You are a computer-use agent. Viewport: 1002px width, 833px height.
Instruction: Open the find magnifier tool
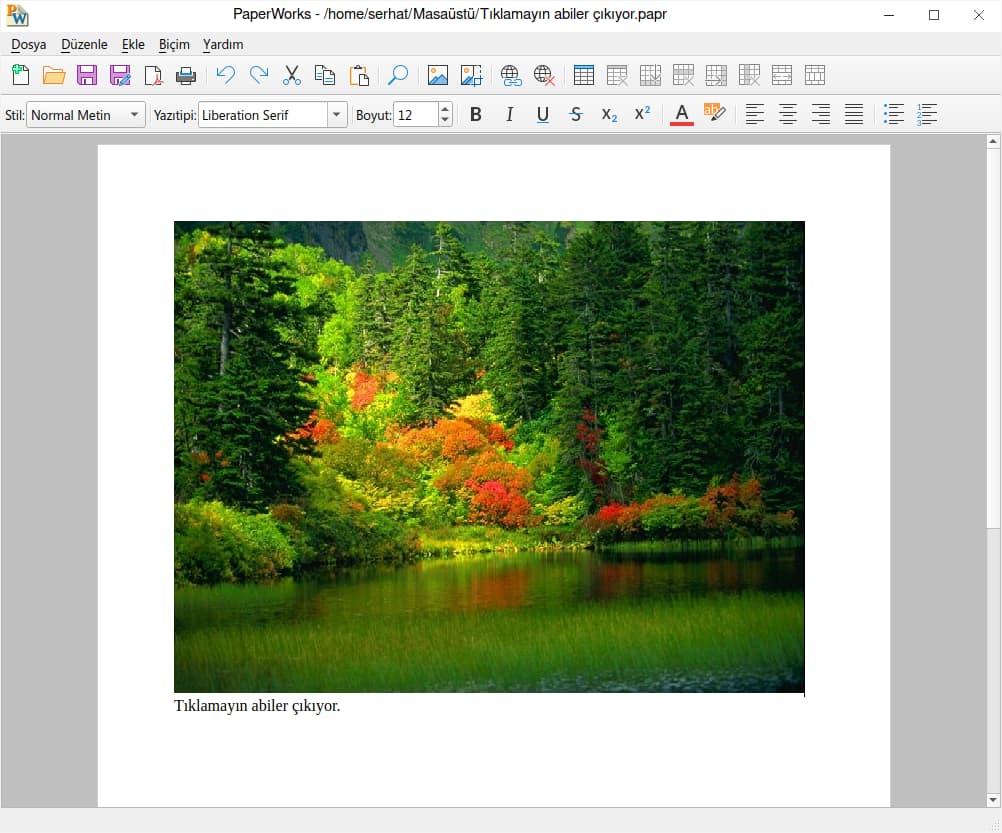tap(398, 75)
